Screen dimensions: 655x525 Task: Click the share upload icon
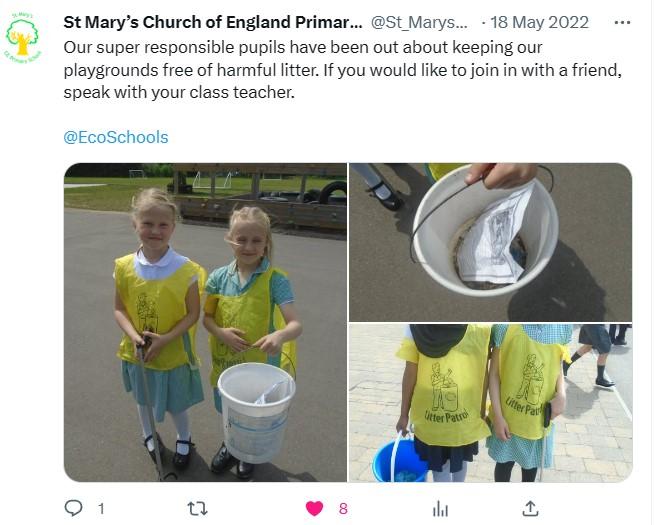[530, 508]
